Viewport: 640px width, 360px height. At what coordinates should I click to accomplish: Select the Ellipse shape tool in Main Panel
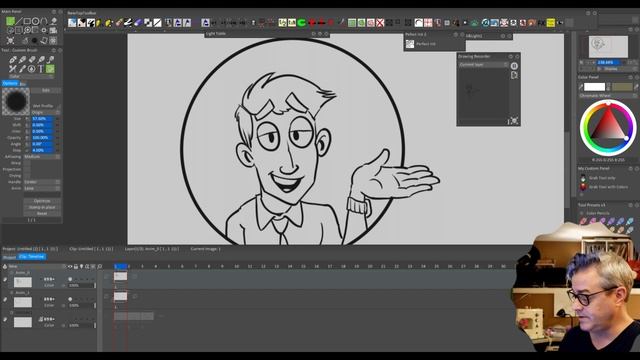pos(36,21)
